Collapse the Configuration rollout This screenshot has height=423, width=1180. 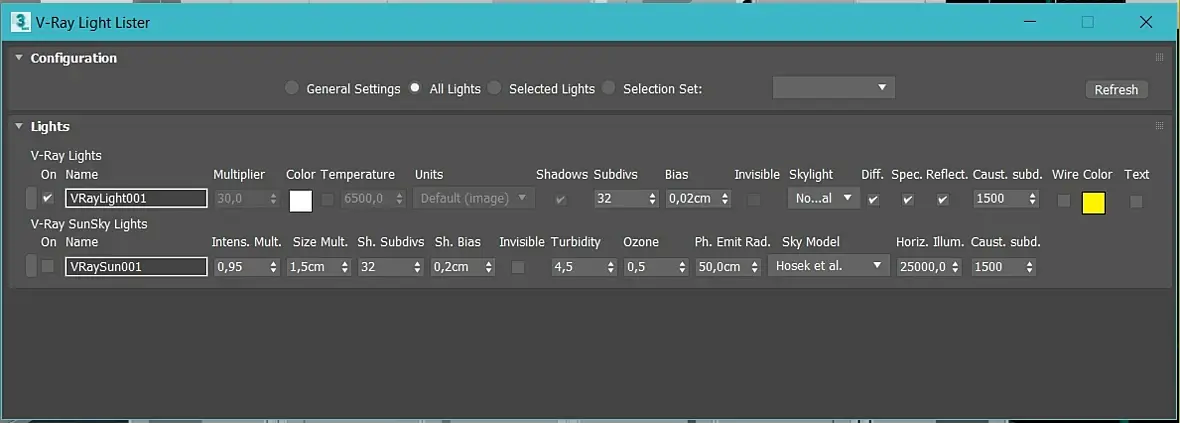[19, 58]
